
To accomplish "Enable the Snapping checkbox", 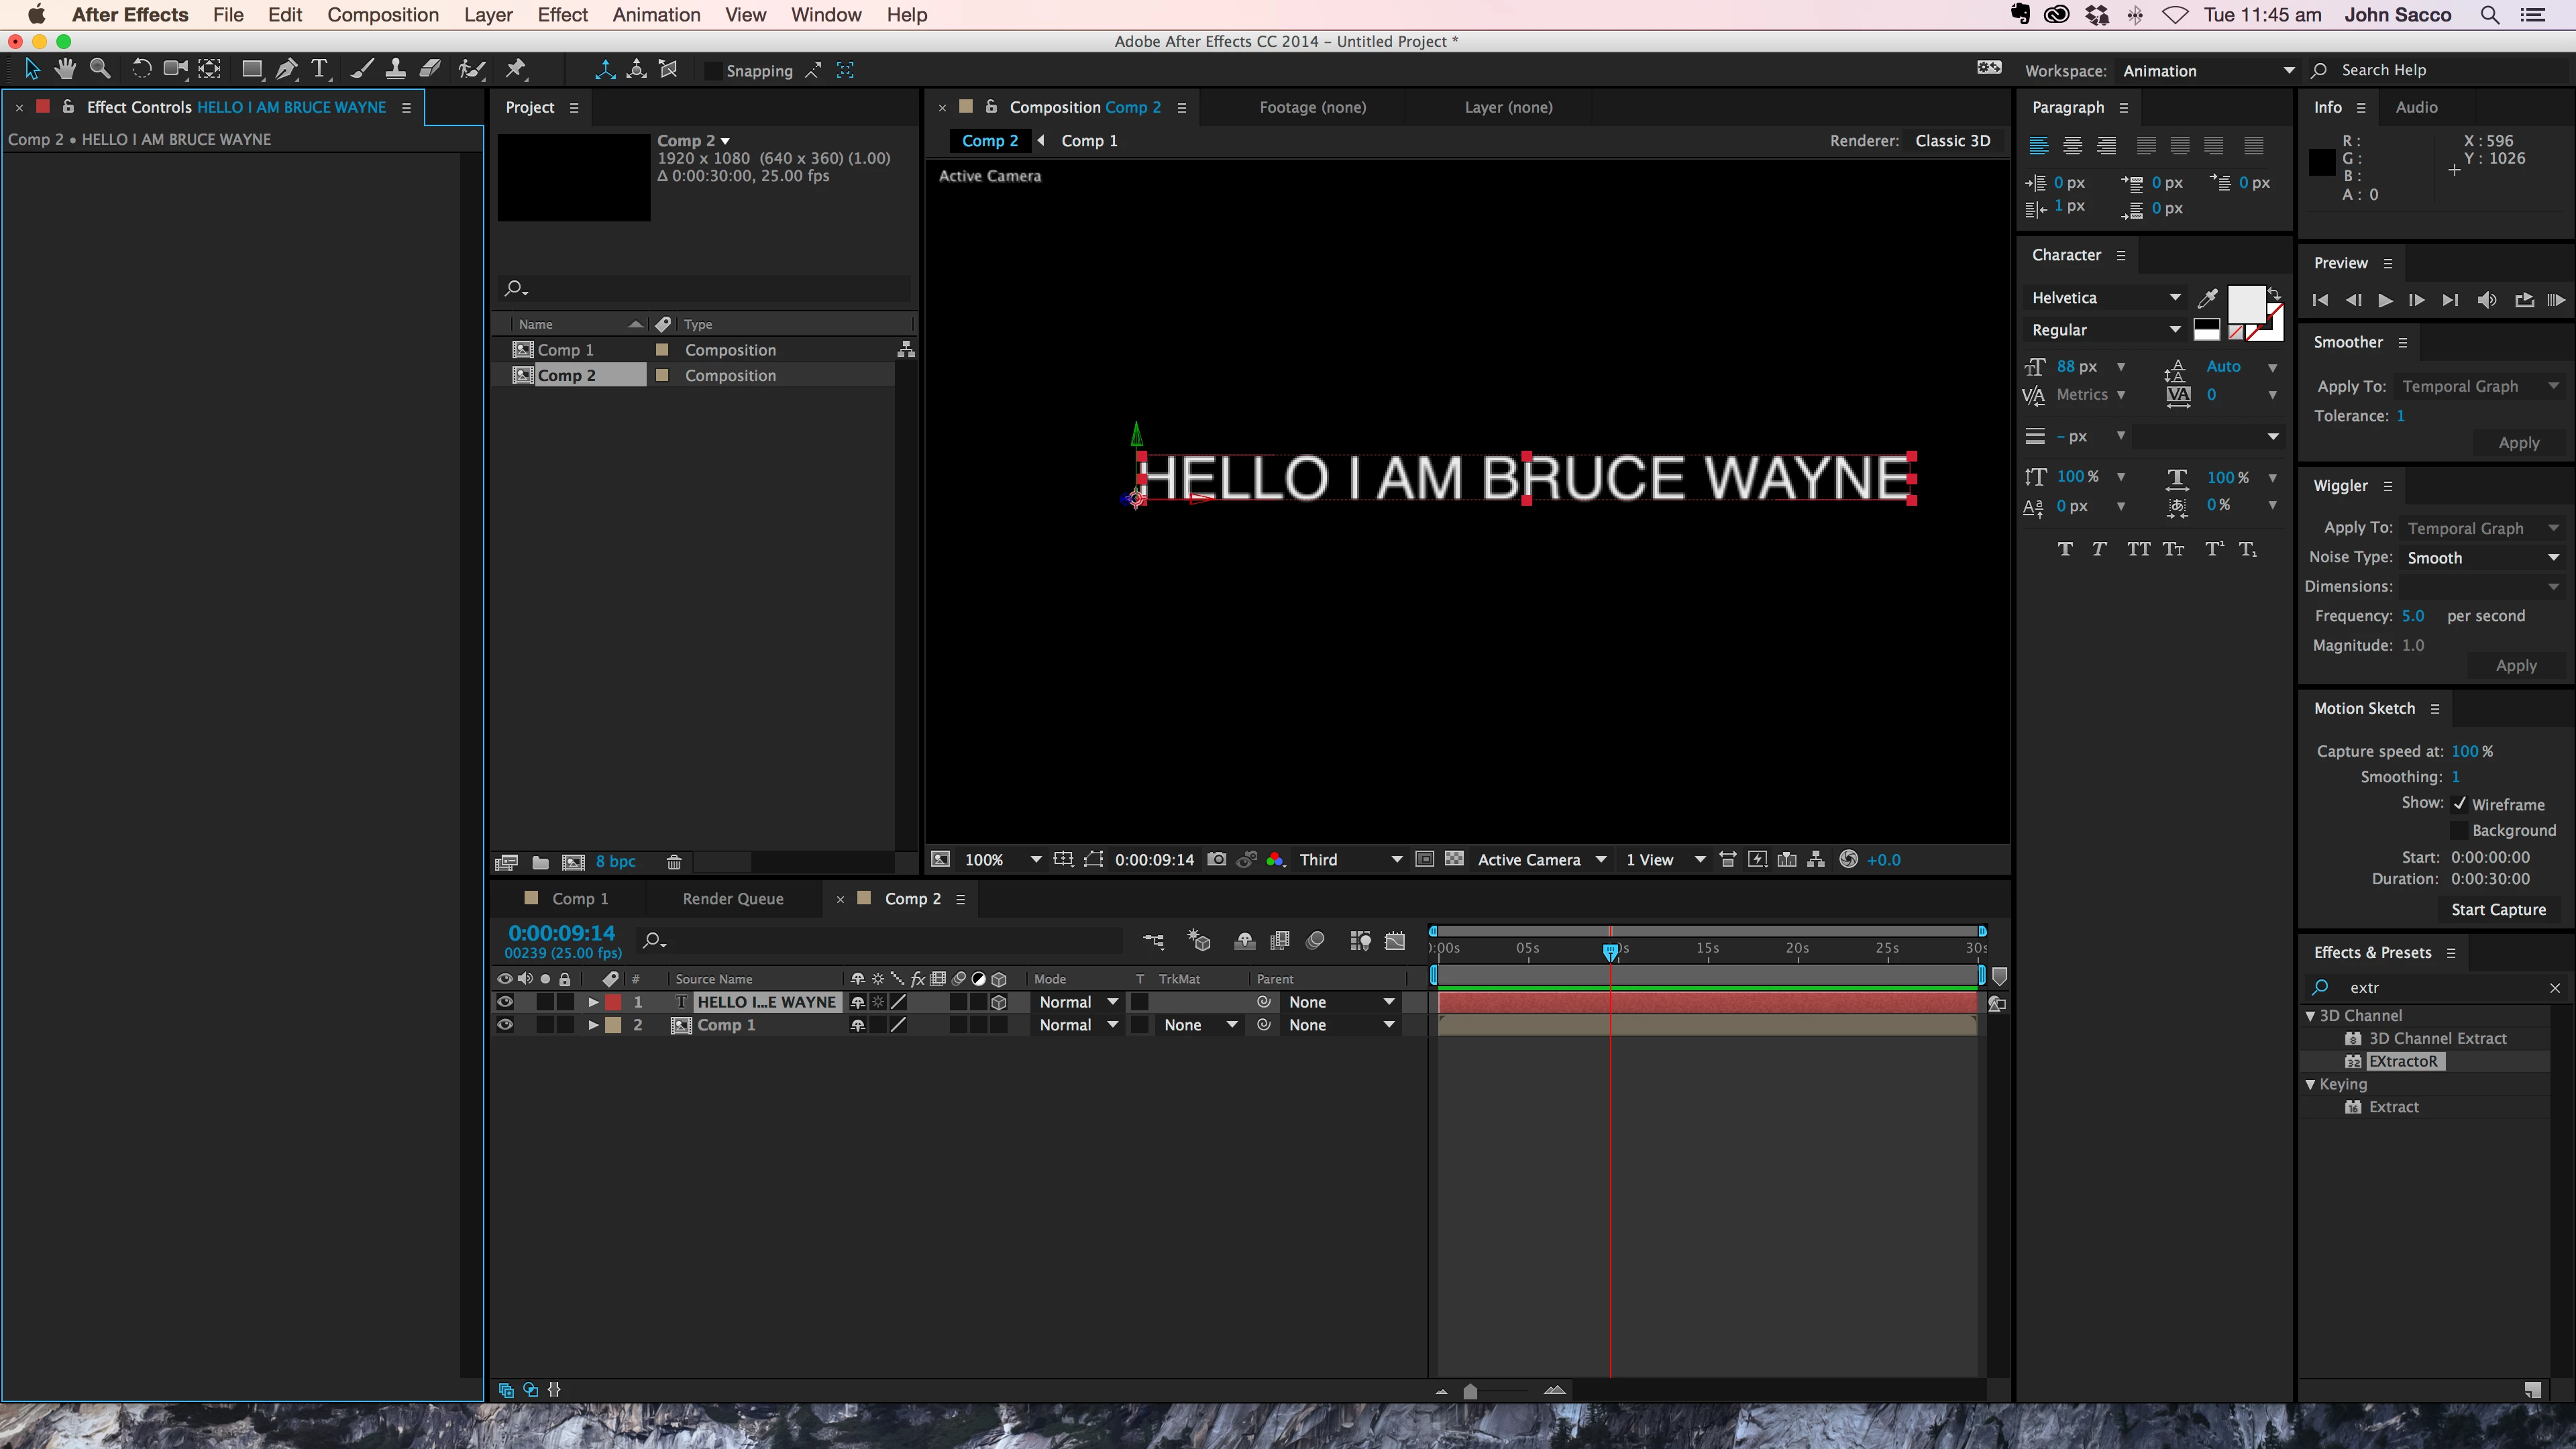I will tap(713, 71).
